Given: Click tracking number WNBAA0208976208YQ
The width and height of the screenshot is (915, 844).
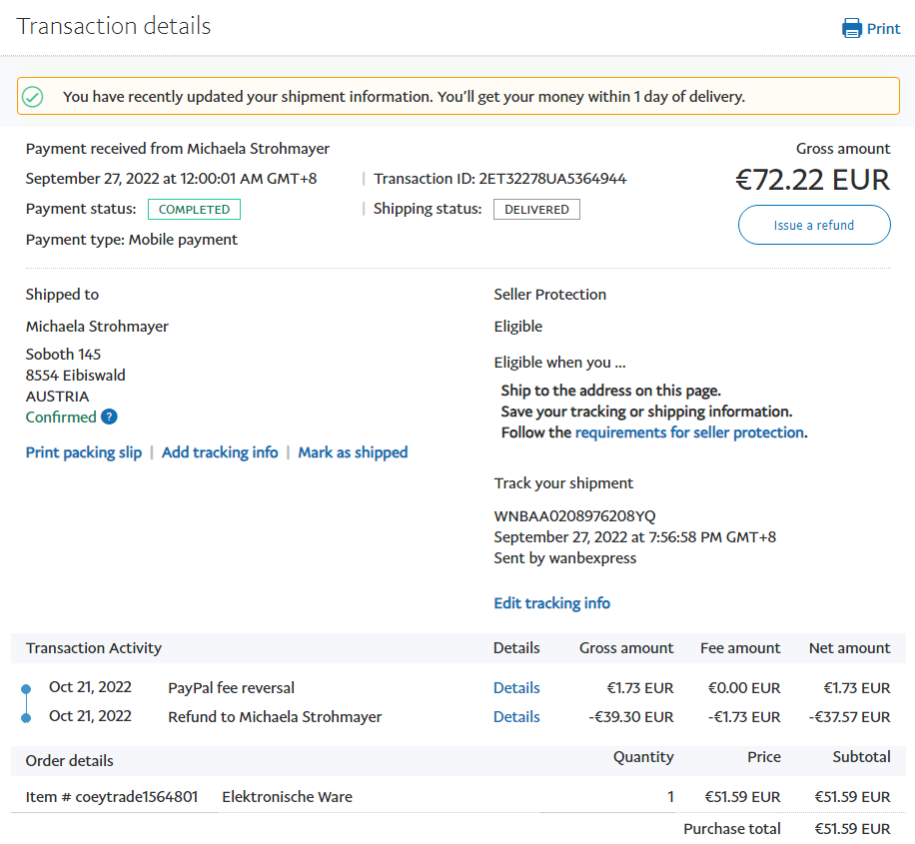Looking at the screenshot, I should pyautogui.click(x=575, y=516).
